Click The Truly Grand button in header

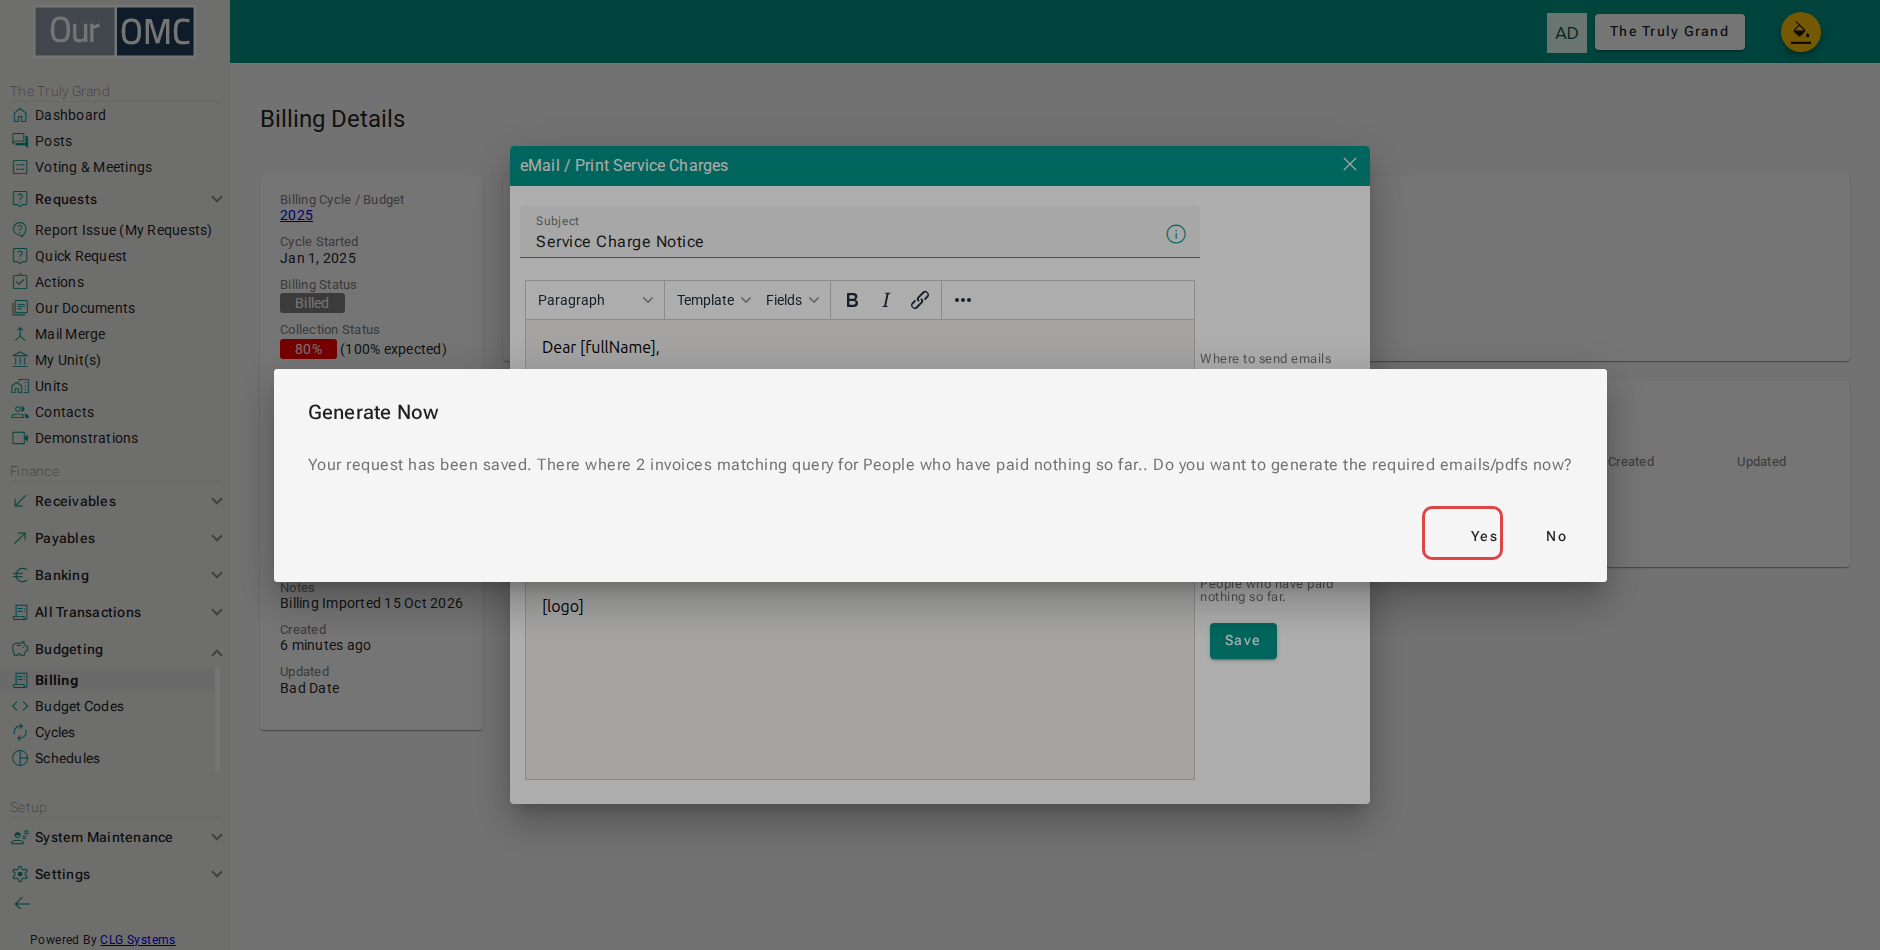click(x=1669, y=32)
